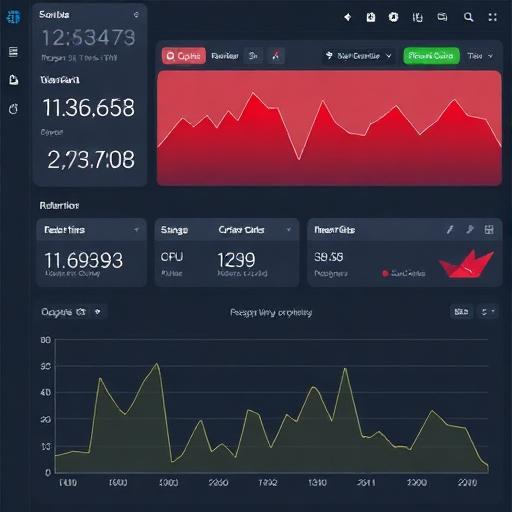The image size is (512, 512).
Task: Click the Cufaw Cirls column header
Action: tap(241, 230)
